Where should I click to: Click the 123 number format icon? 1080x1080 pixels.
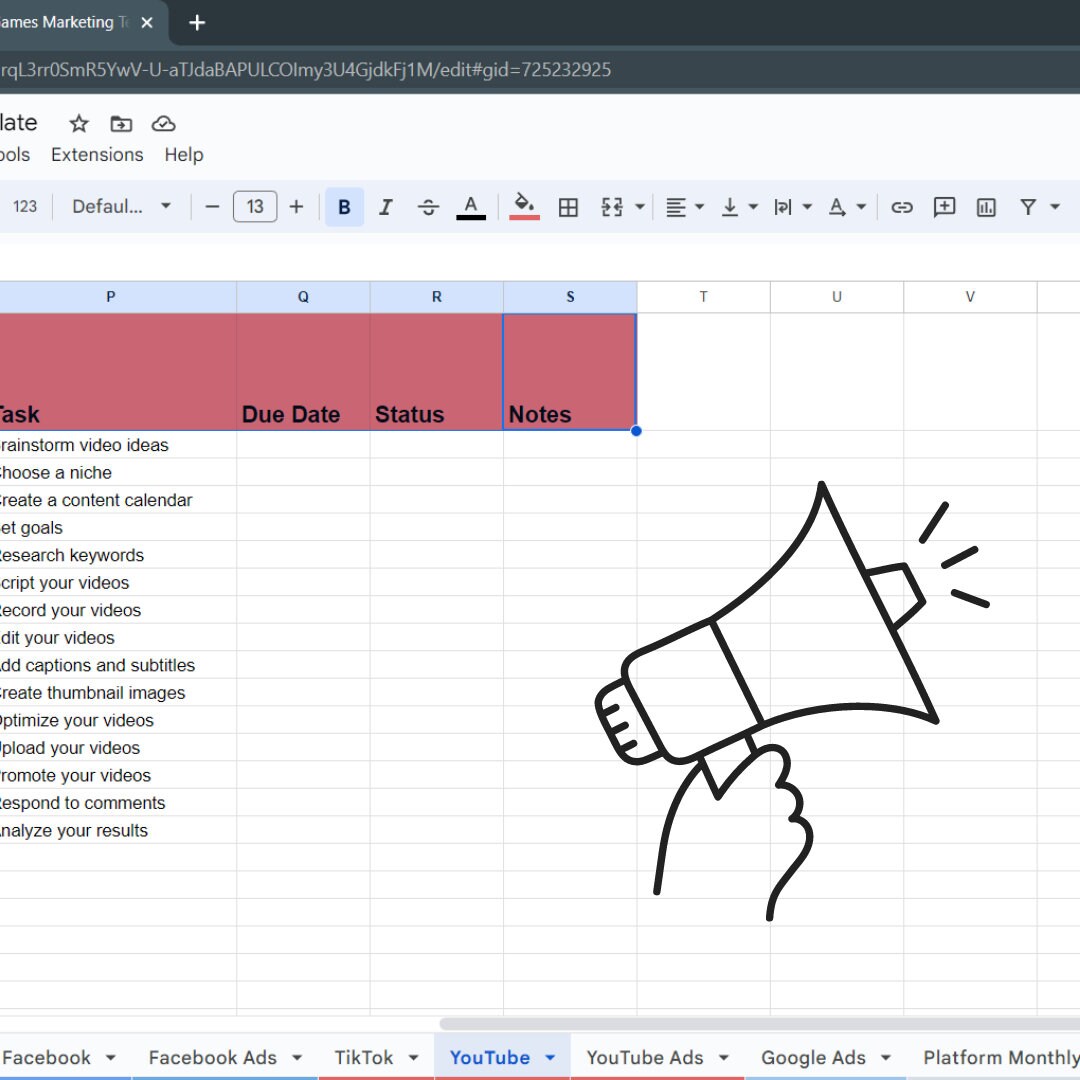[25, 207]
